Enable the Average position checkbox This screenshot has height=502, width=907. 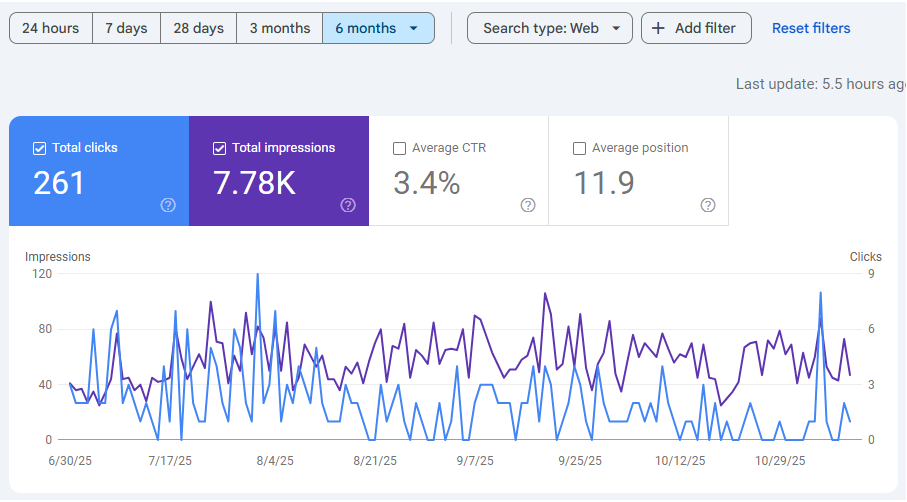click(580, 148)
